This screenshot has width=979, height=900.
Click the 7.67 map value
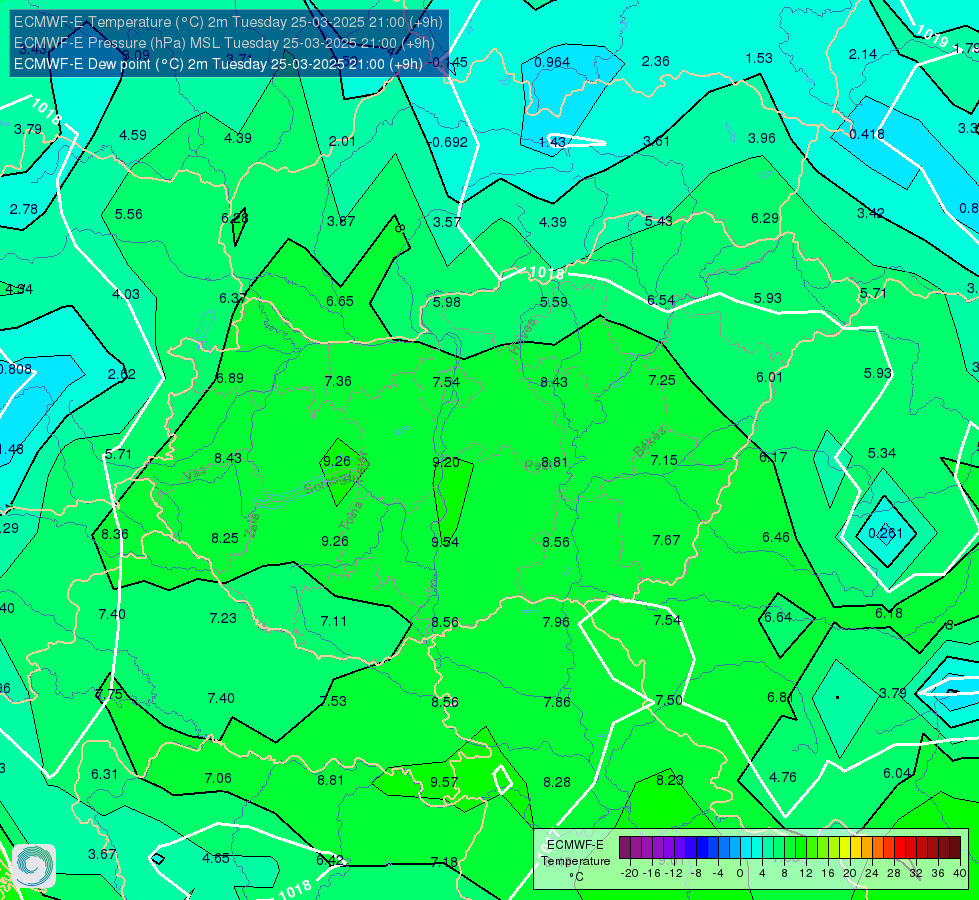[666, 540]
